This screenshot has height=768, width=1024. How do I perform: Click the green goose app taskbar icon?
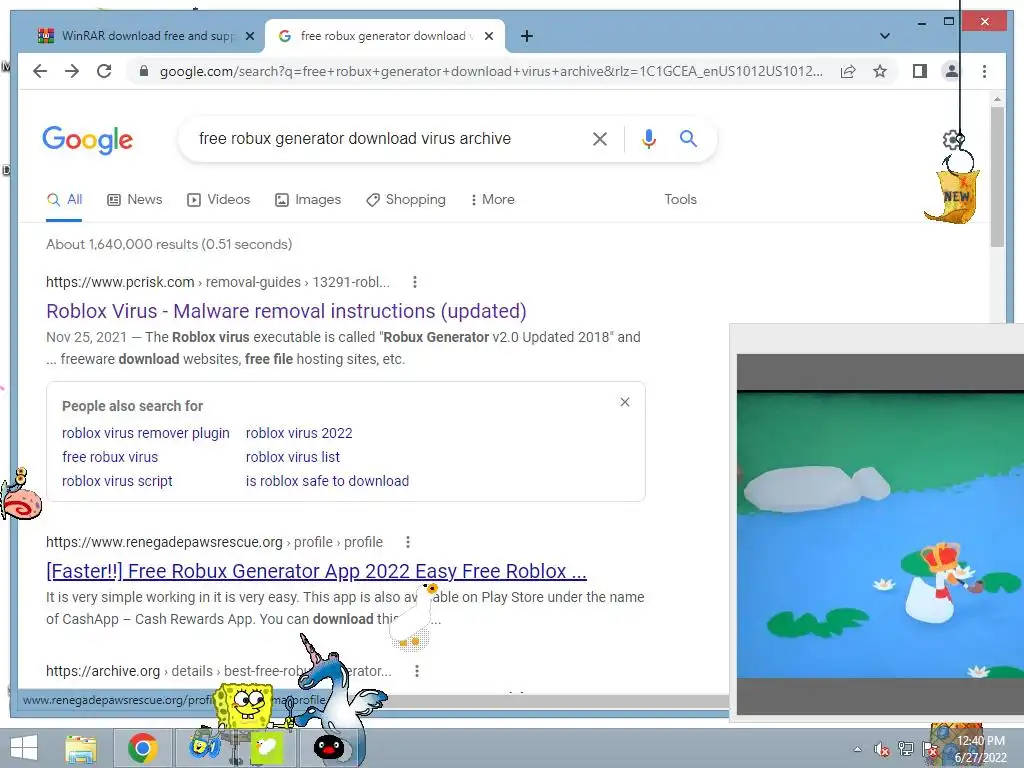click(267, 748)
